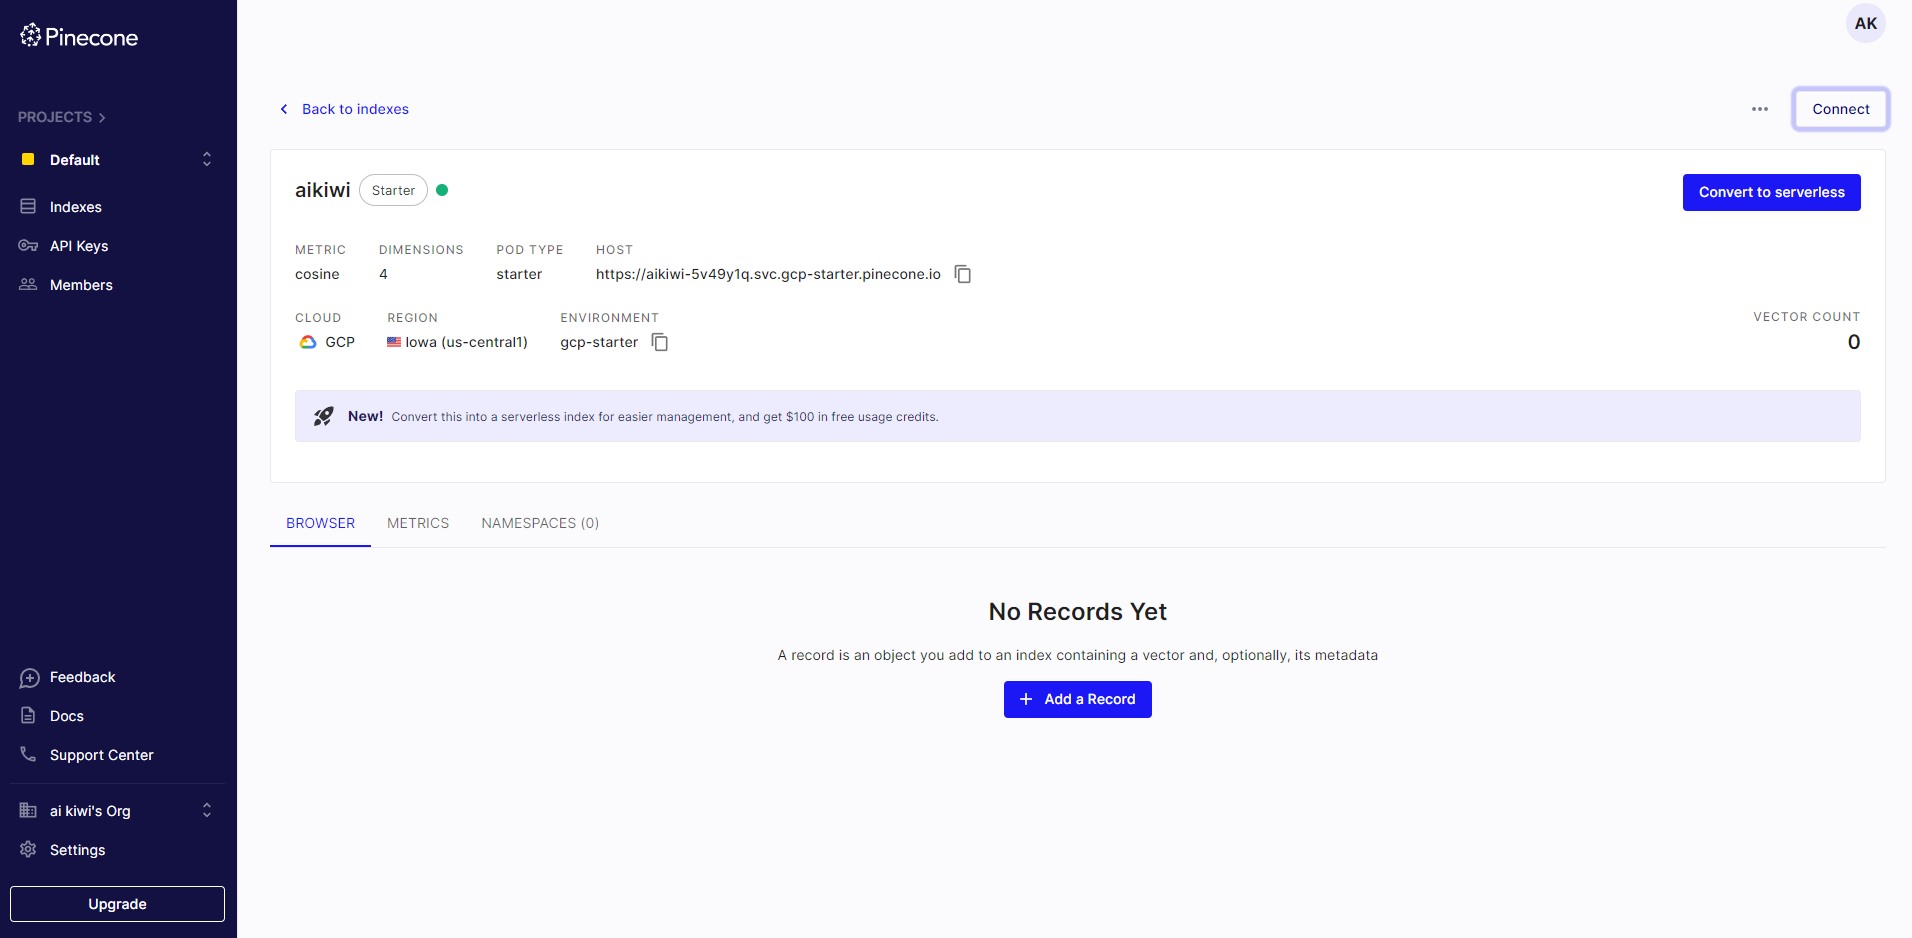The width and height of the screenshot is (1912, 938).
Task: Open the Docs link
Action: 67,716
